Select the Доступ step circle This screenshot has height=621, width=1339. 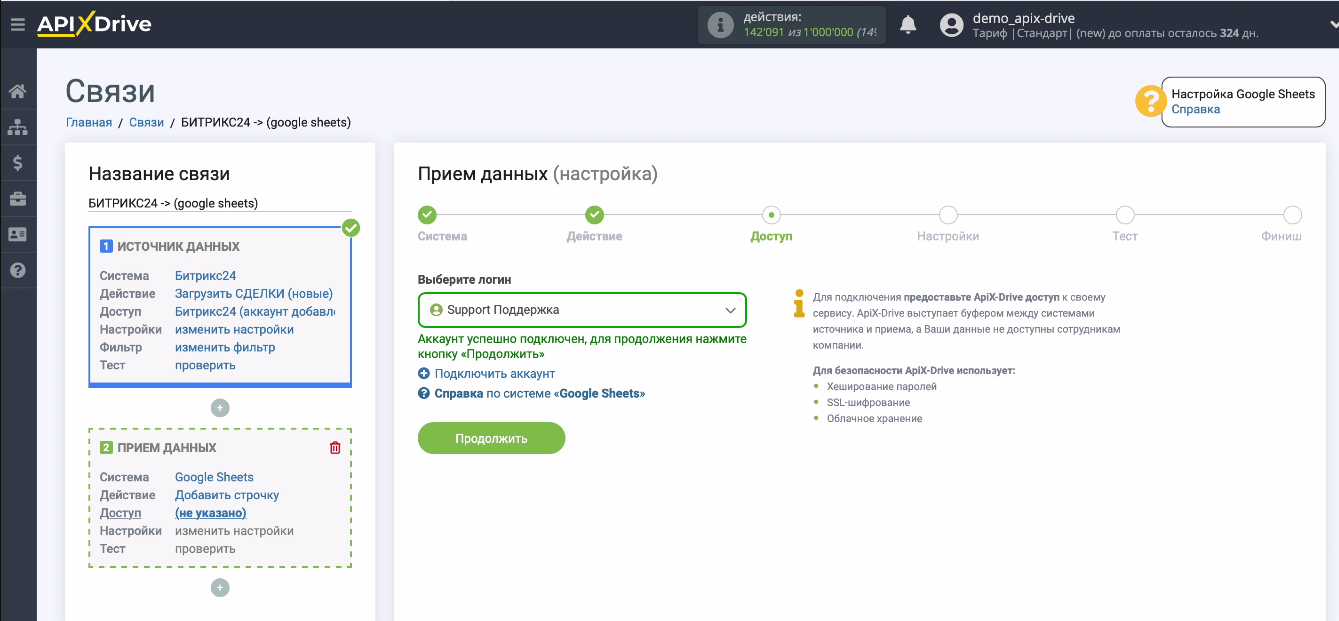[771, 215]
